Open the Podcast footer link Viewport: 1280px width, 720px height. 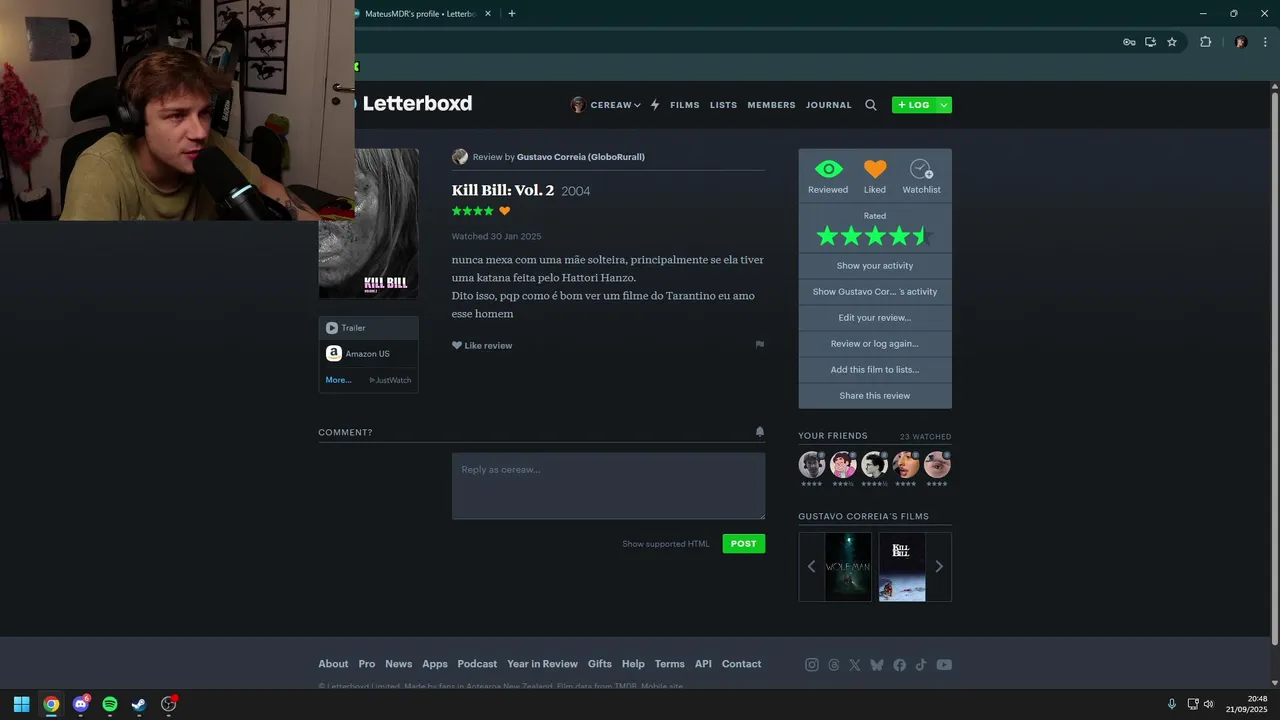click(477, 664)
